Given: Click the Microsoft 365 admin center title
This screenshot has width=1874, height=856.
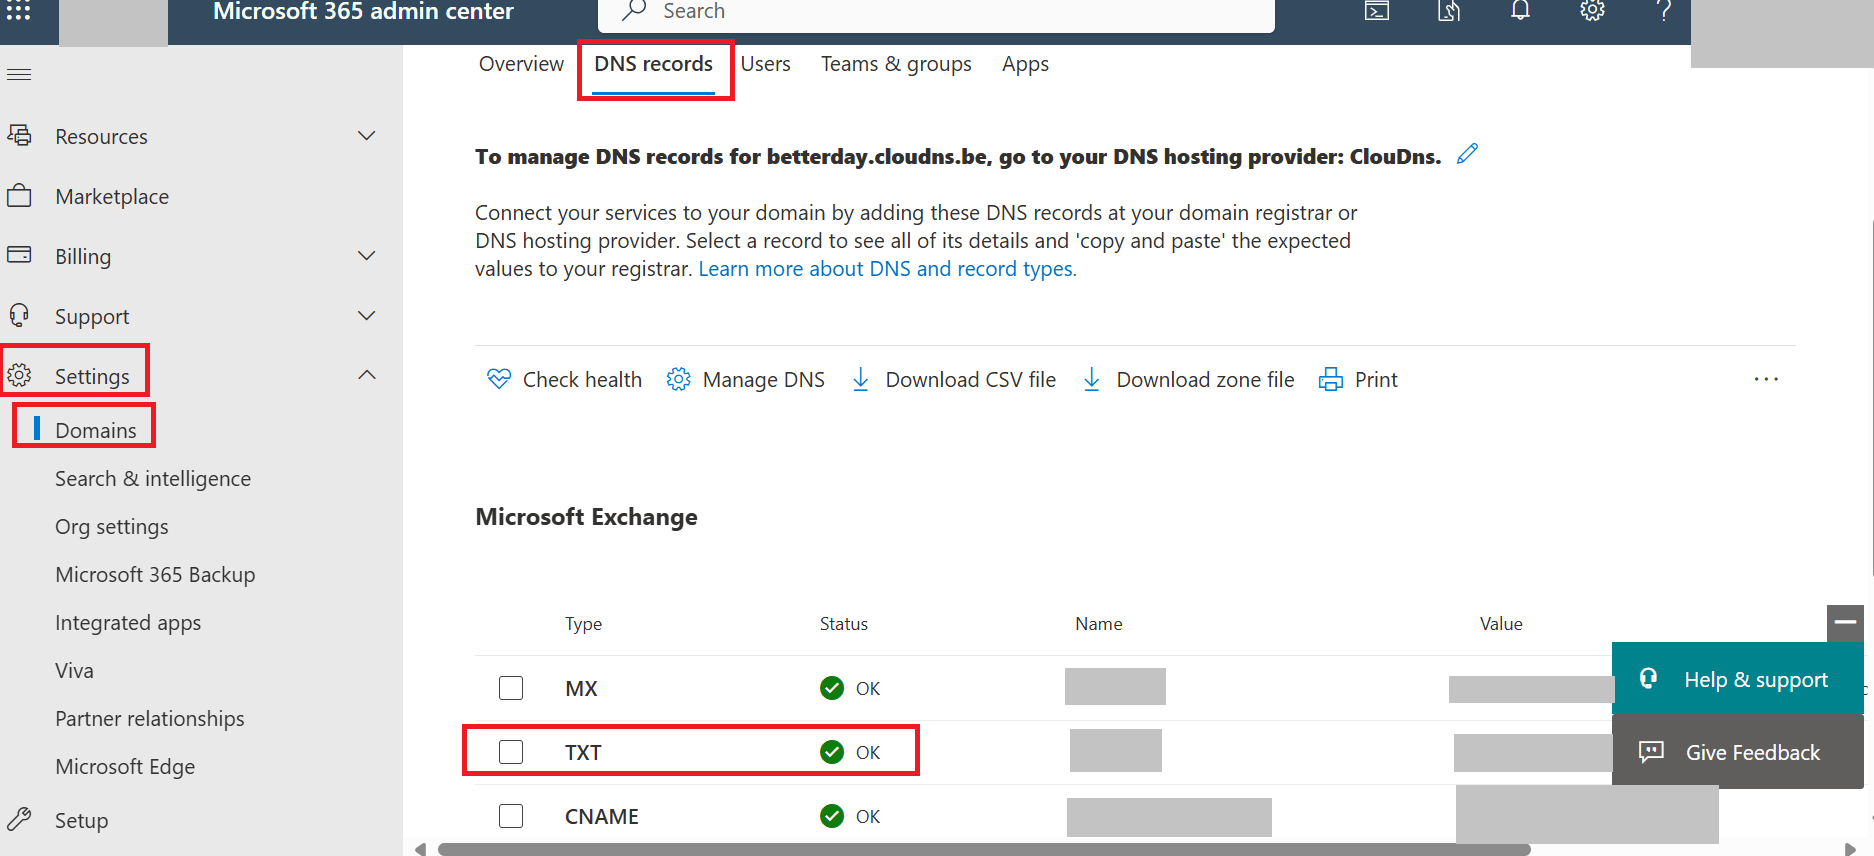Looking at the screenshot, I should (363, 12).
